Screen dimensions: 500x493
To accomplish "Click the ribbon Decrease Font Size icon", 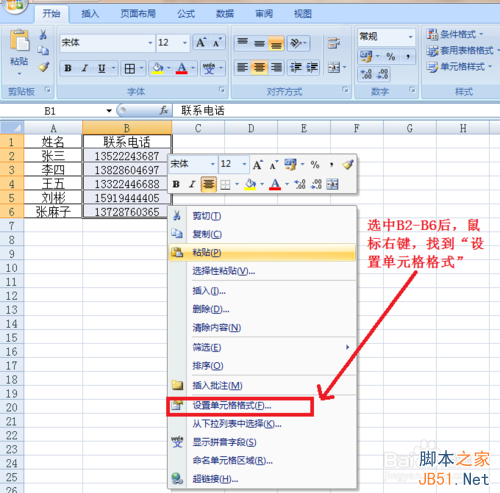I will (217, 43).
